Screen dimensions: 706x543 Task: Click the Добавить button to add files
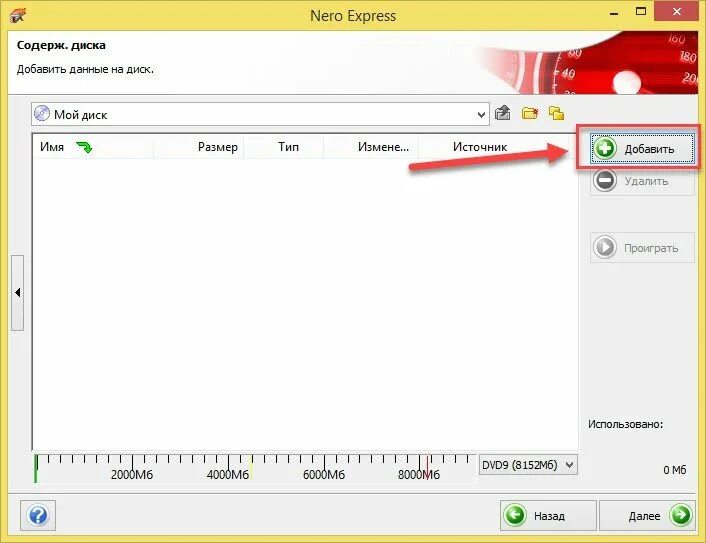(642, 149)
